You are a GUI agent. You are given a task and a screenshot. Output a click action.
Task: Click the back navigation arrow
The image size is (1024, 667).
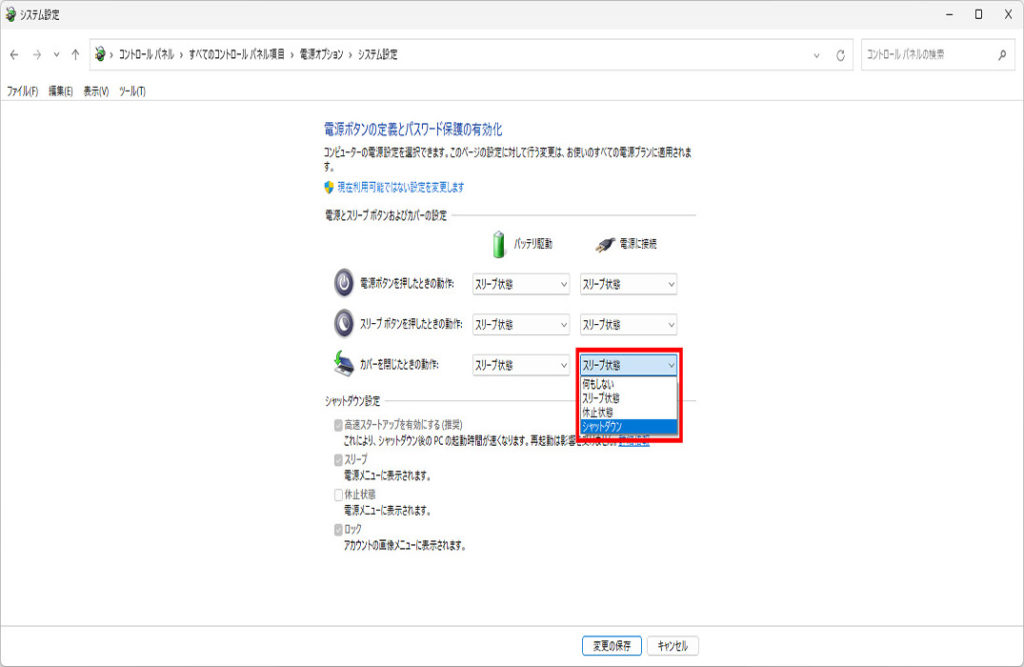14,55
